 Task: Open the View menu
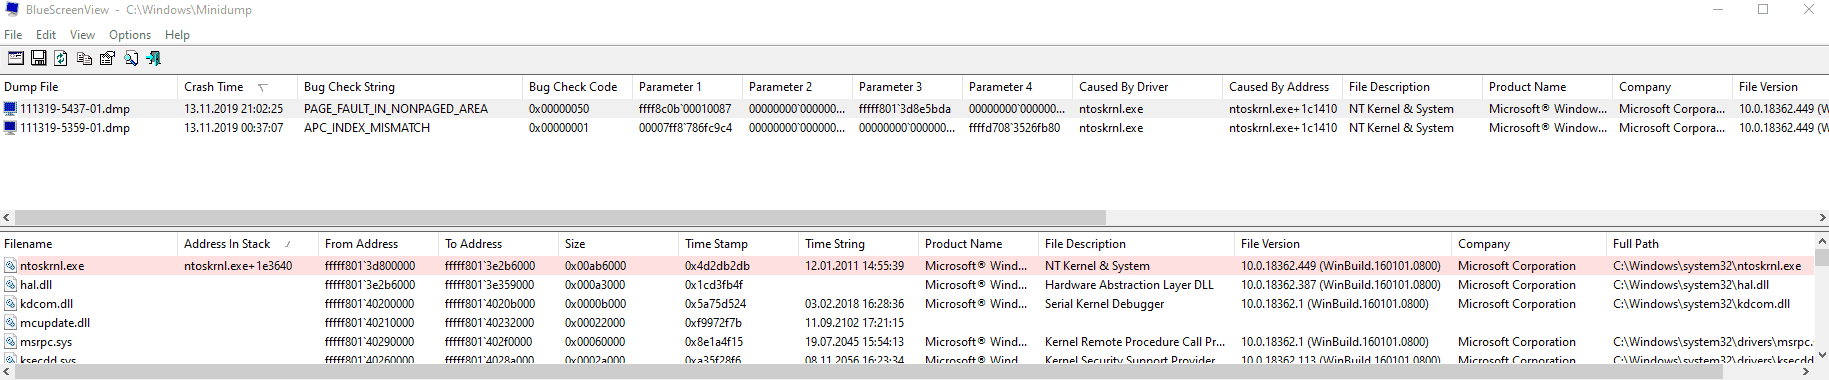pyautogui.click(x=82, y=34)
